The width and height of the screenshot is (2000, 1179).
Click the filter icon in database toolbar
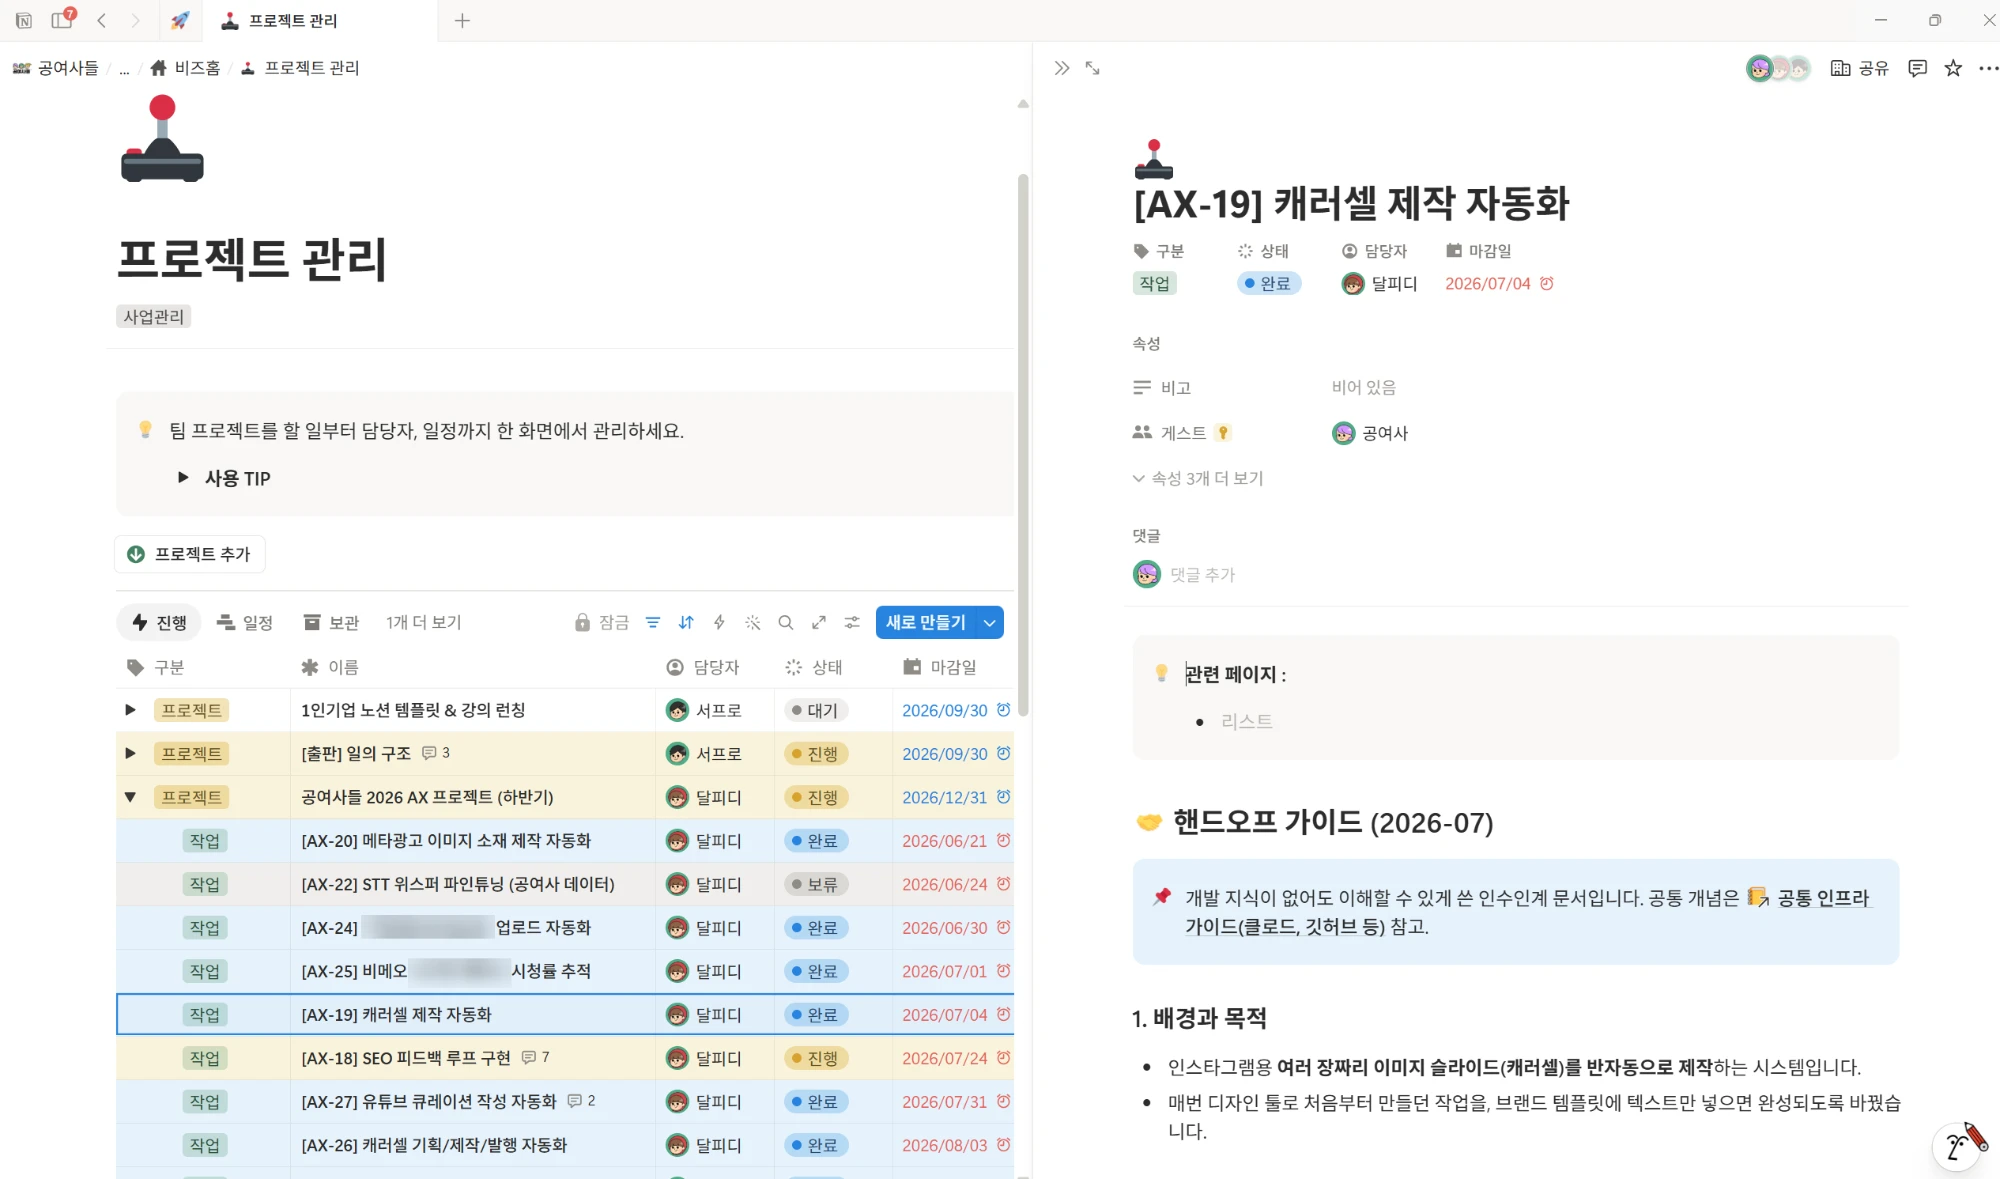pos(653,622)
